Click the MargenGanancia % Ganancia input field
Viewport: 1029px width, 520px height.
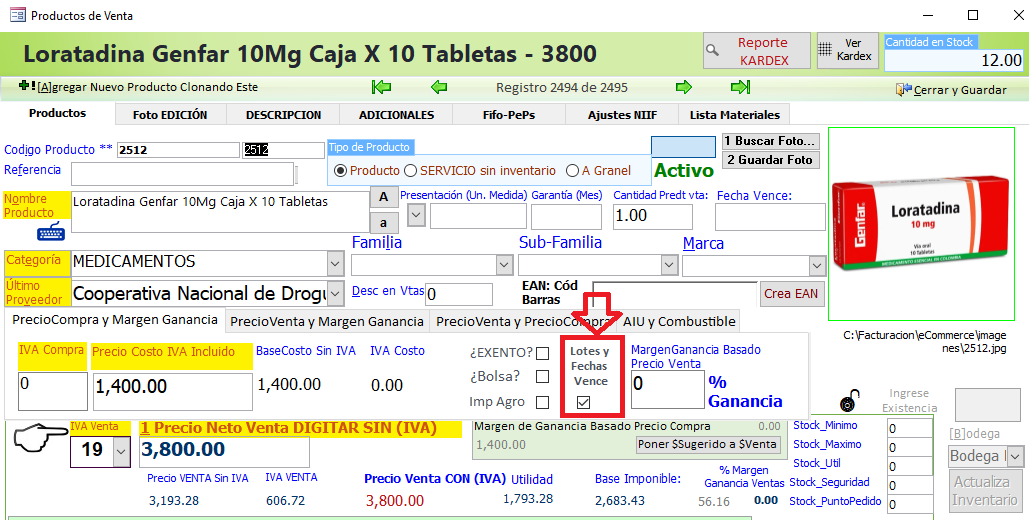click(667, 390)
